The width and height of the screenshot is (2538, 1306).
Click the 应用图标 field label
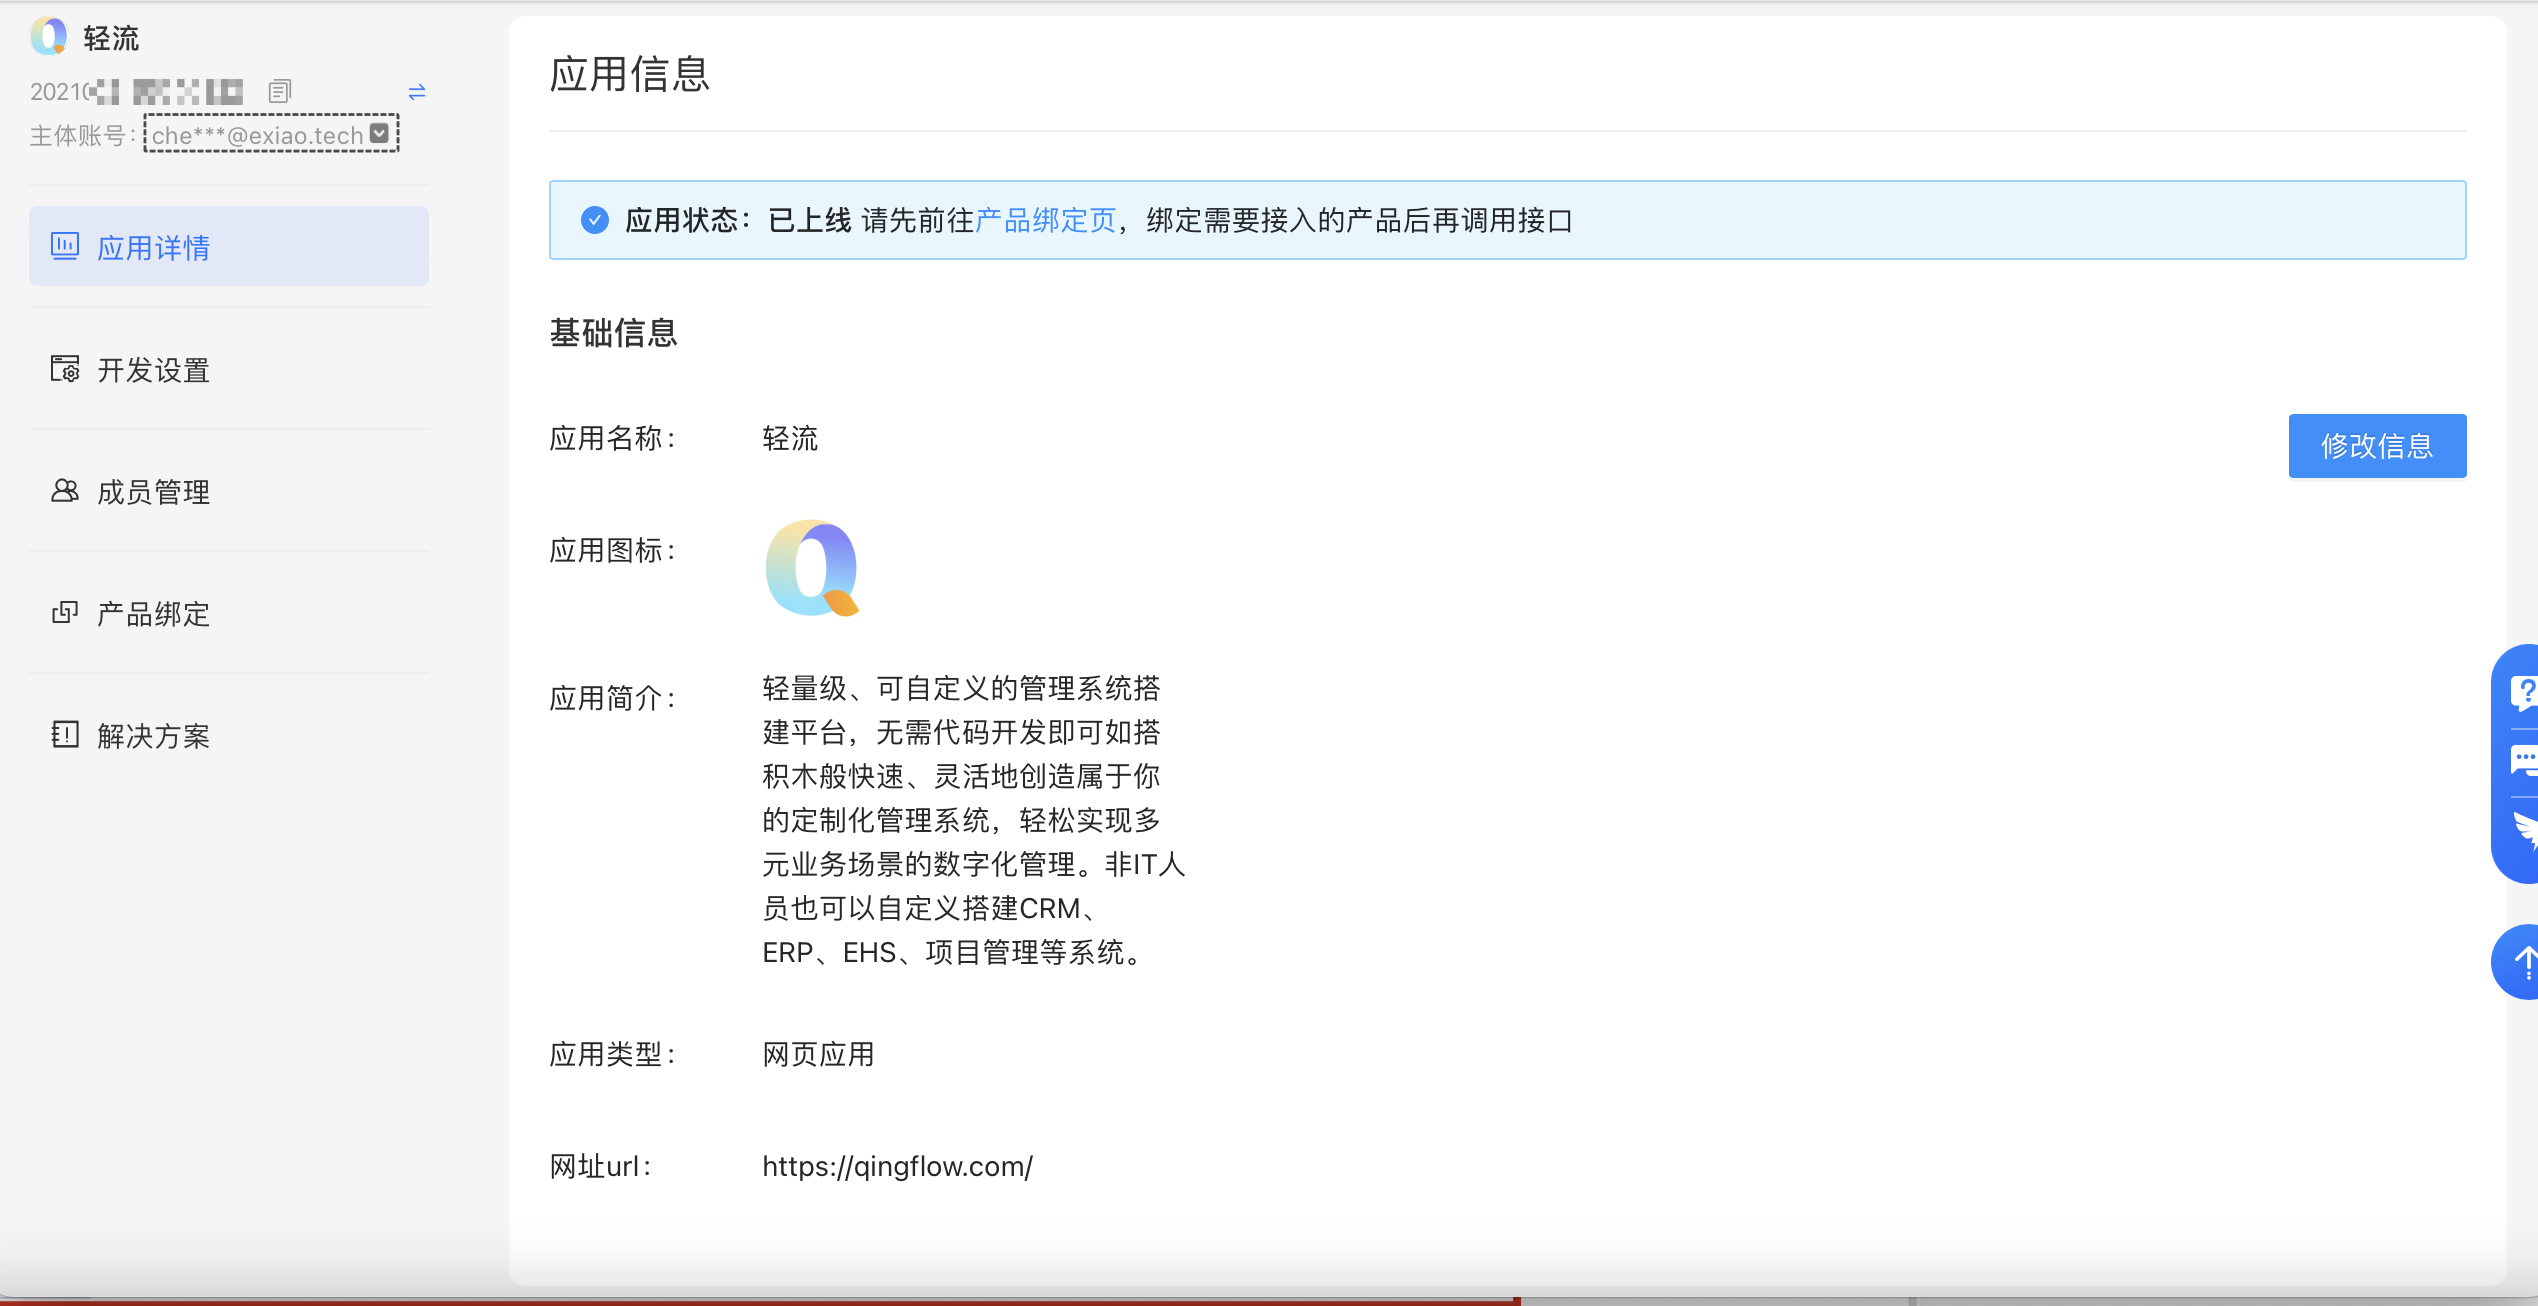coord(613,550)
